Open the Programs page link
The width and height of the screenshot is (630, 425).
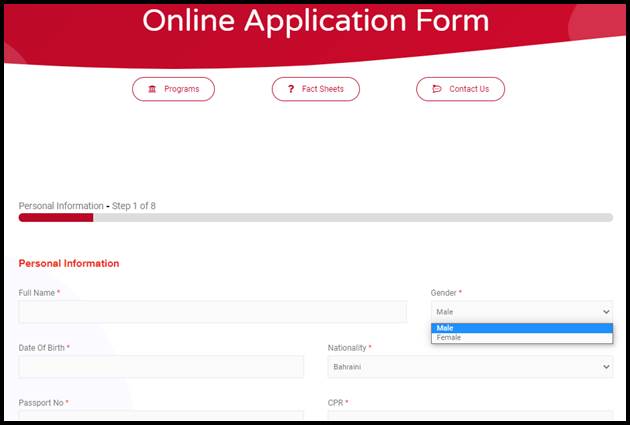click(x=181, y=89)
